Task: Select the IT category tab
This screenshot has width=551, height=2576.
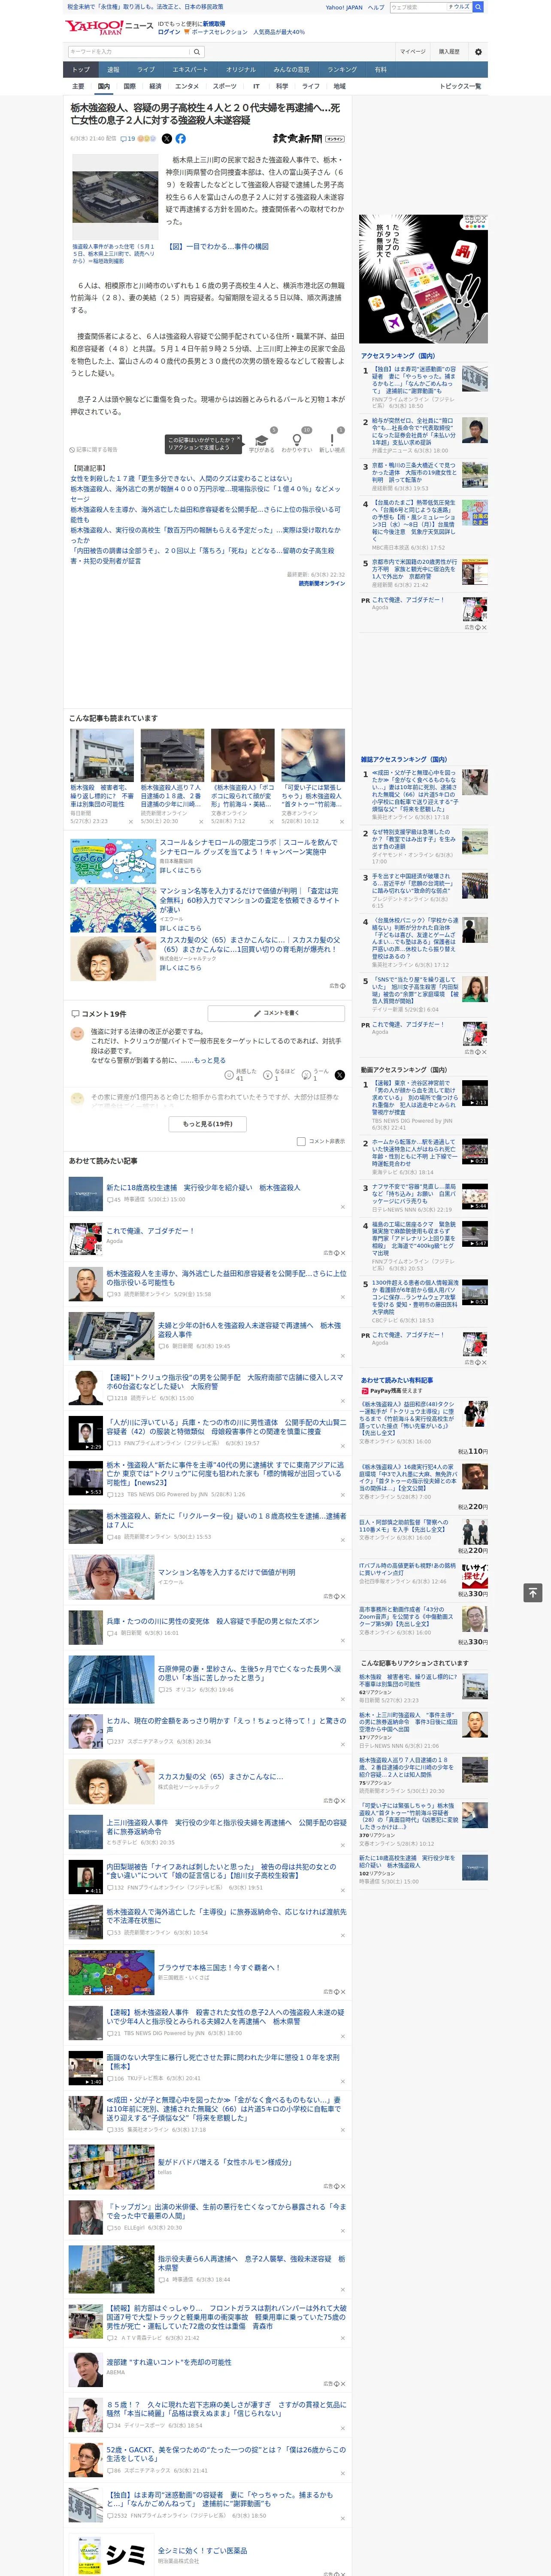Action: pyautogui.click(x=257, y=86)
